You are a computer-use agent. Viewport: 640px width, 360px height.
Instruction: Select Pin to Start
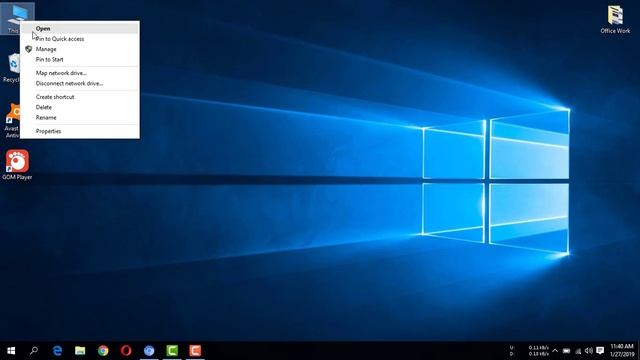[80, 60]
